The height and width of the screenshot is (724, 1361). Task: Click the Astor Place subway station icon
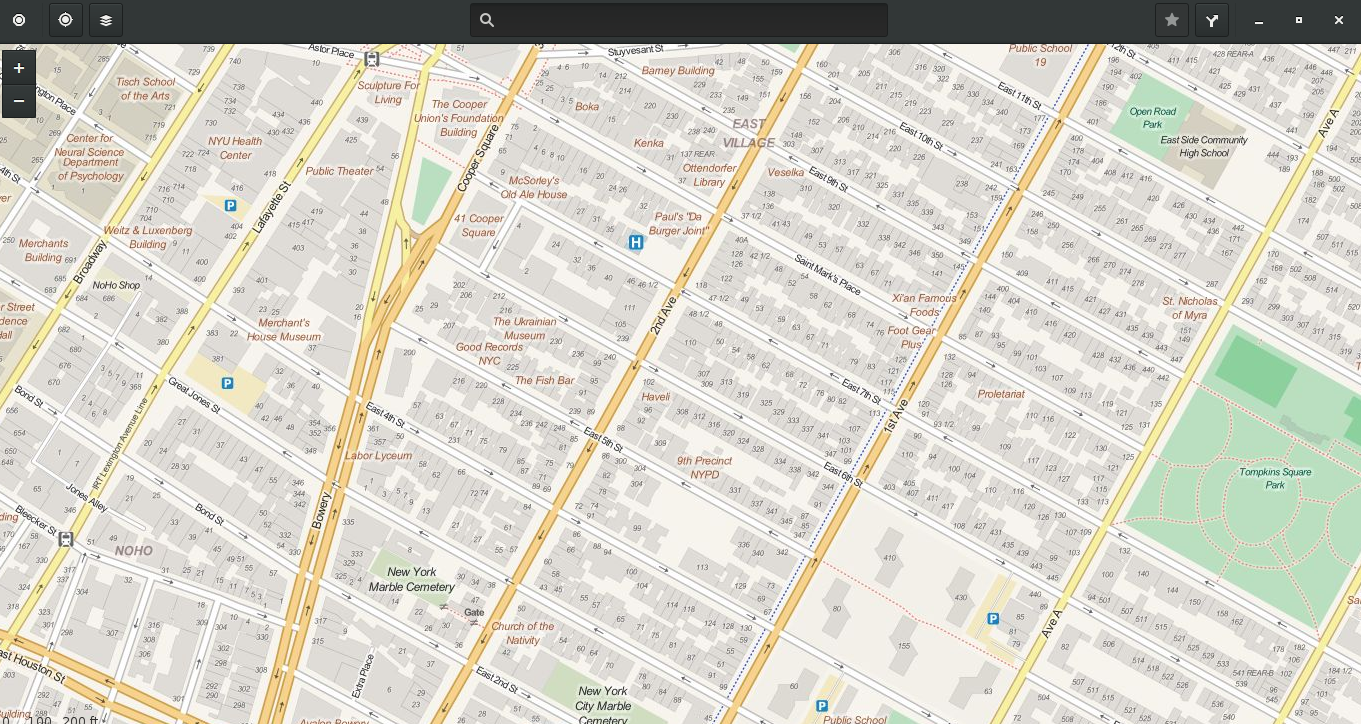[372, 59]
